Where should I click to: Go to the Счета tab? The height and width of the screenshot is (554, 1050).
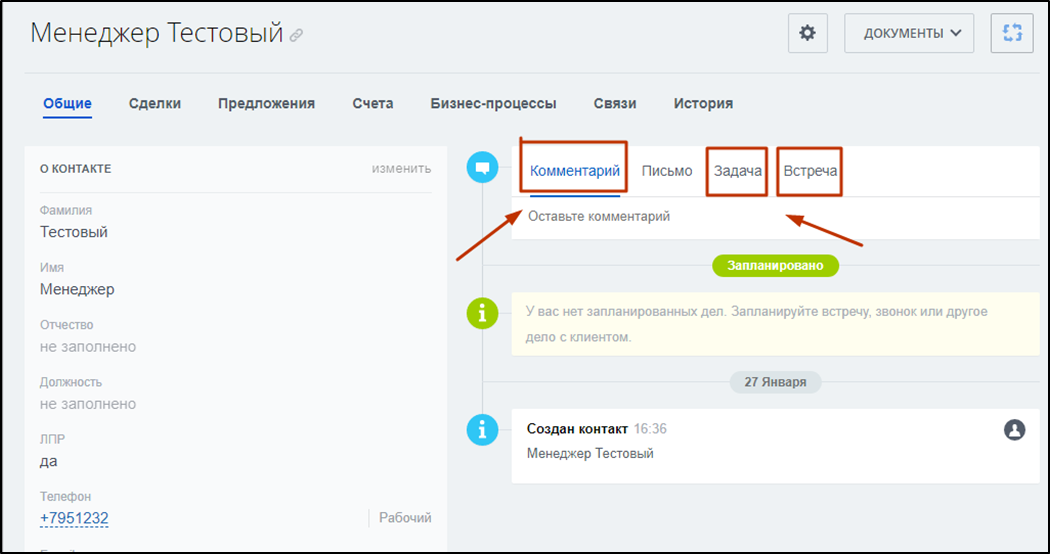(x=372, y=103)
